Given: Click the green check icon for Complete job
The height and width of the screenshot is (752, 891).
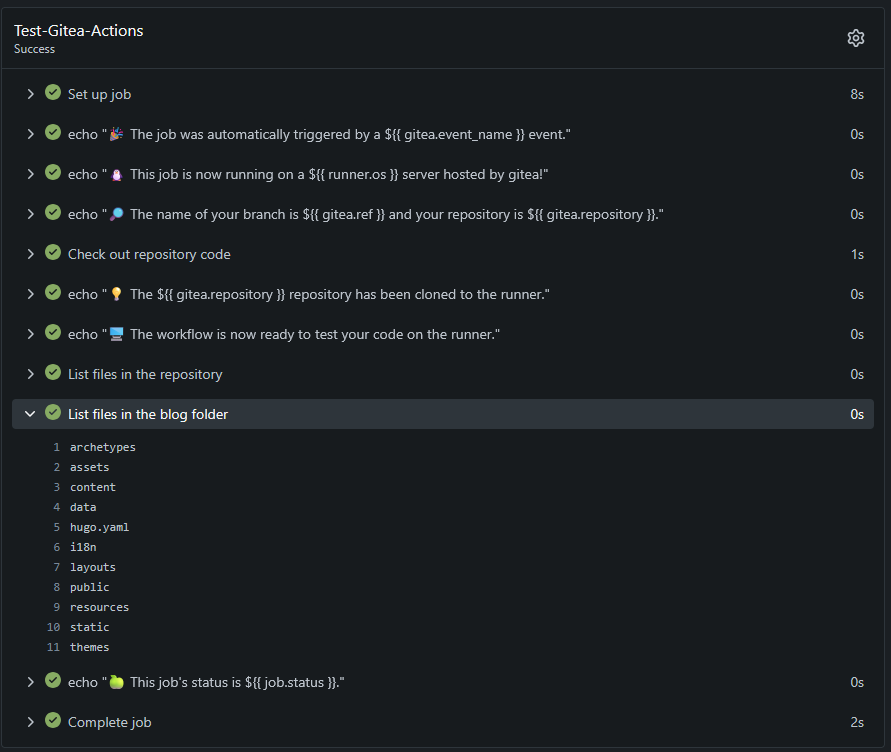Looking at the screenshot, I should 53,721.
